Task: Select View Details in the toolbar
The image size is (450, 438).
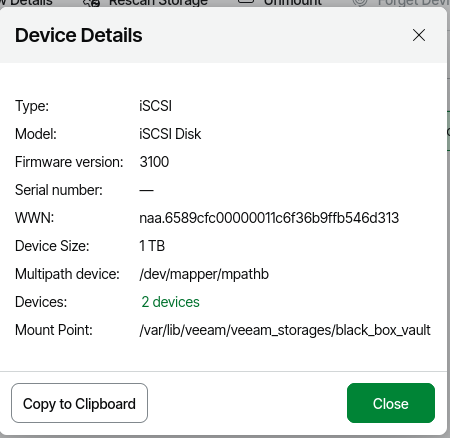Action: pos(26,3)
